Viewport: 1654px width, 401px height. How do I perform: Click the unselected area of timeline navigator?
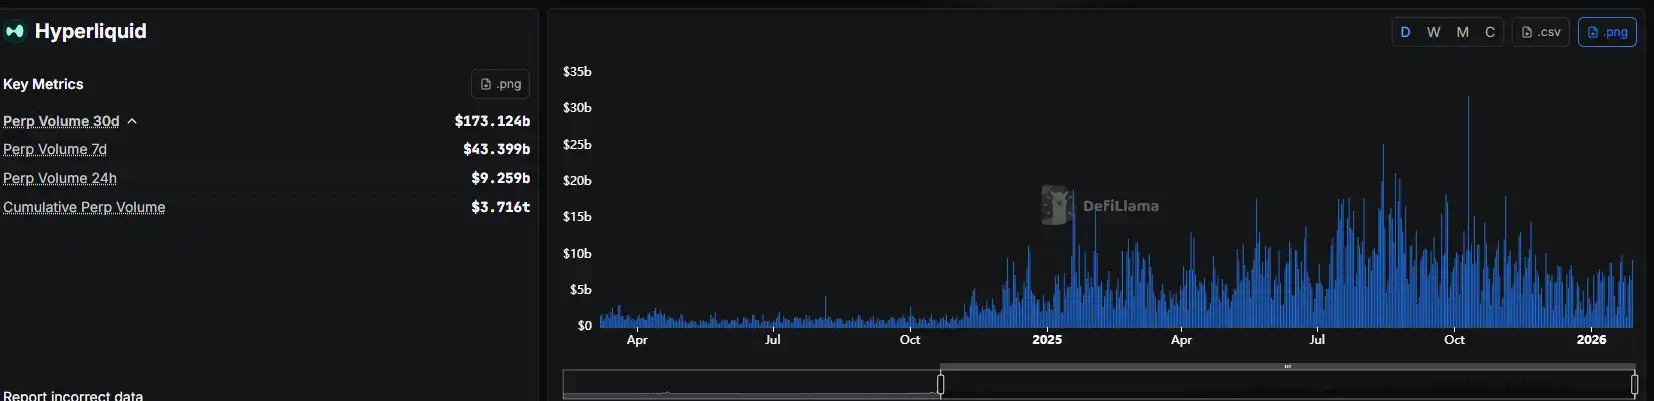tap(750, 384)
